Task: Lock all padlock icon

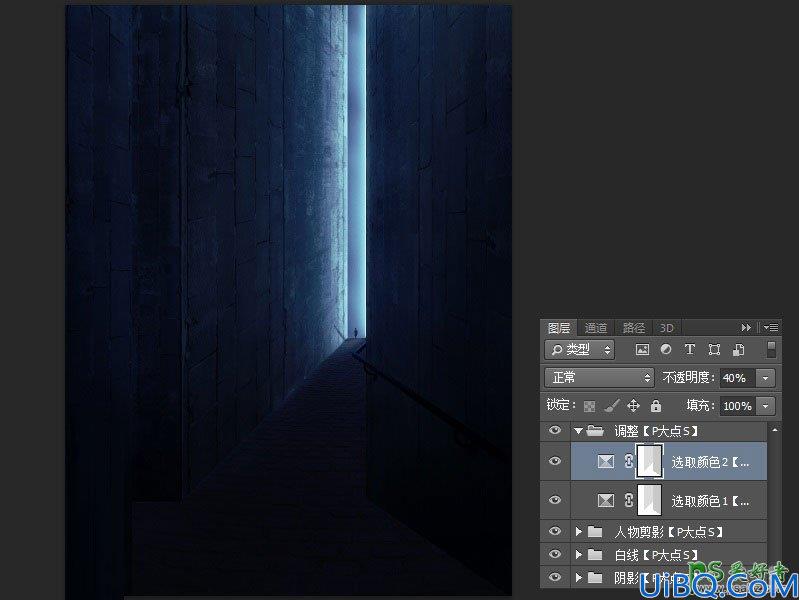Action: [x=656, y=406]
